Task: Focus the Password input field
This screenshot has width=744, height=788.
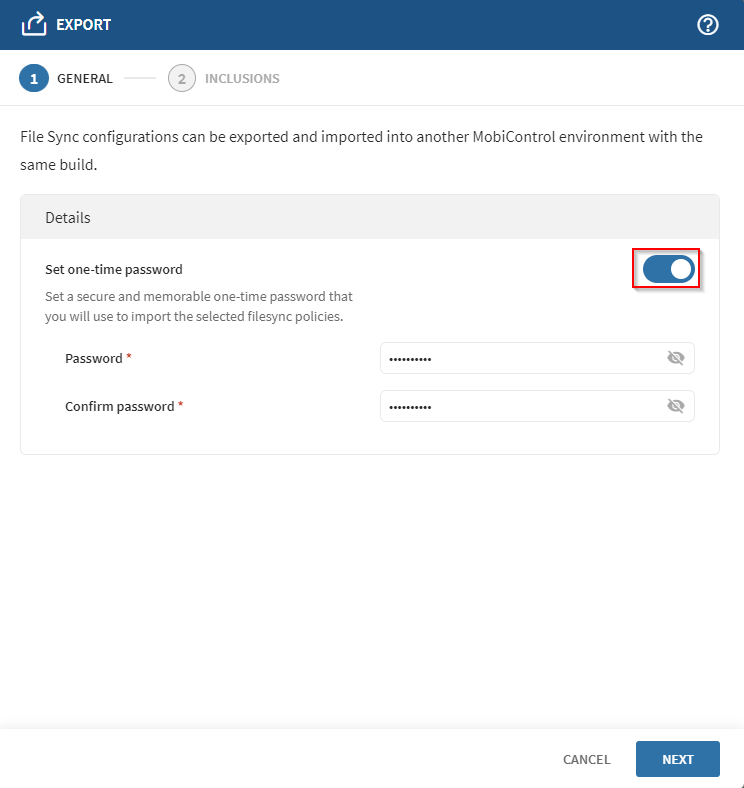Action: pyautogui.click(x=520, y=358)
